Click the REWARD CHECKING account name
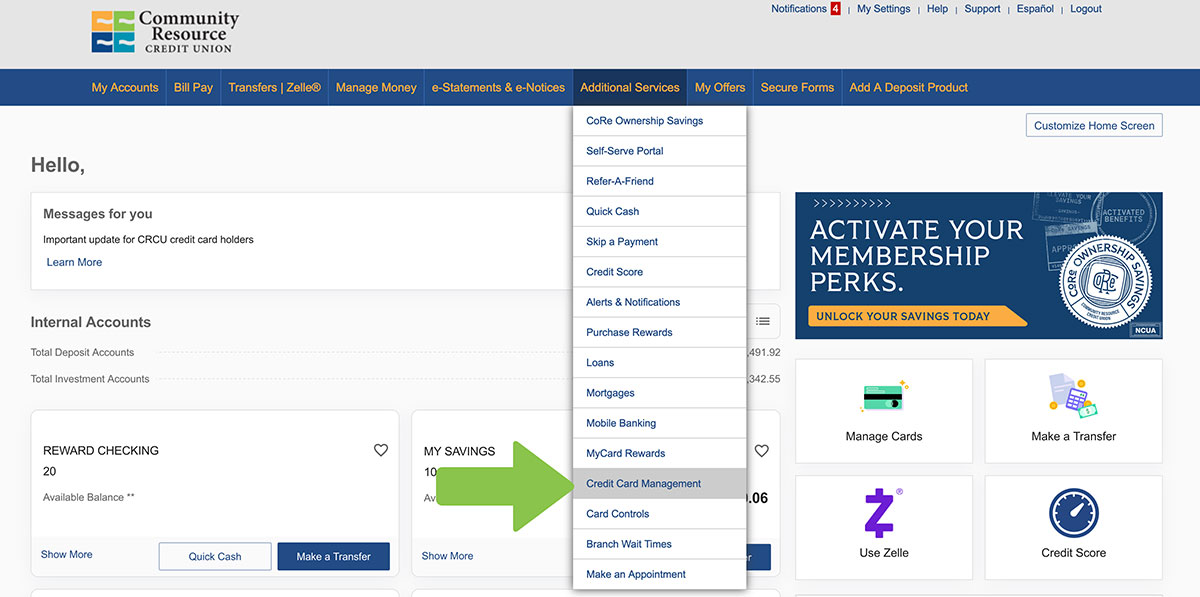The height and width of the screenshot is (597, 1200). (101, 451)
